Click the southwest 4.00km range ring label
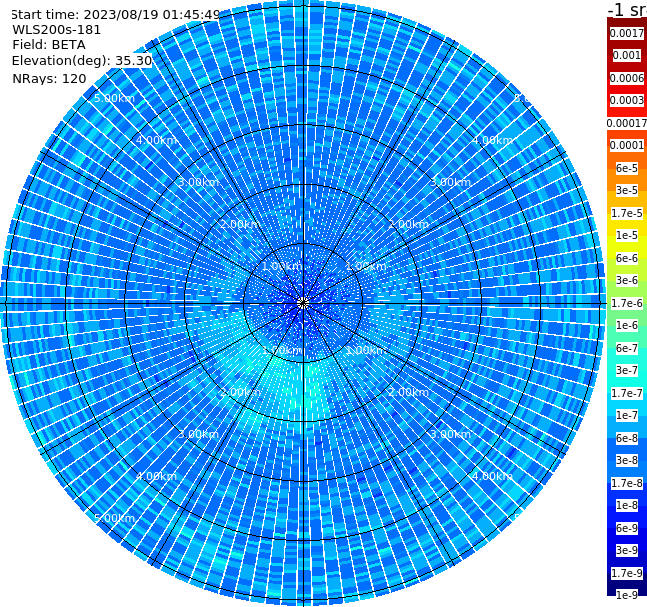The height and width of the screenshot is (607, 647). pos(156,476)
